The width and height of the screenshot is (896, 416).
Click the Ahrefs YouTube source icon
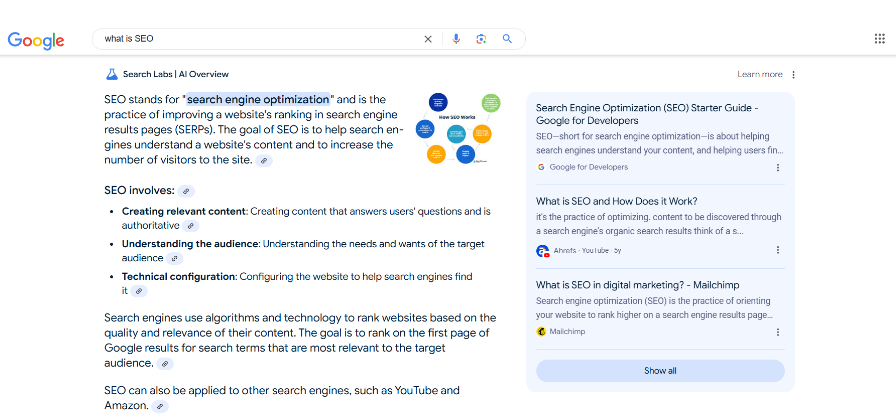pyautogui.click(x=543, y=251)
